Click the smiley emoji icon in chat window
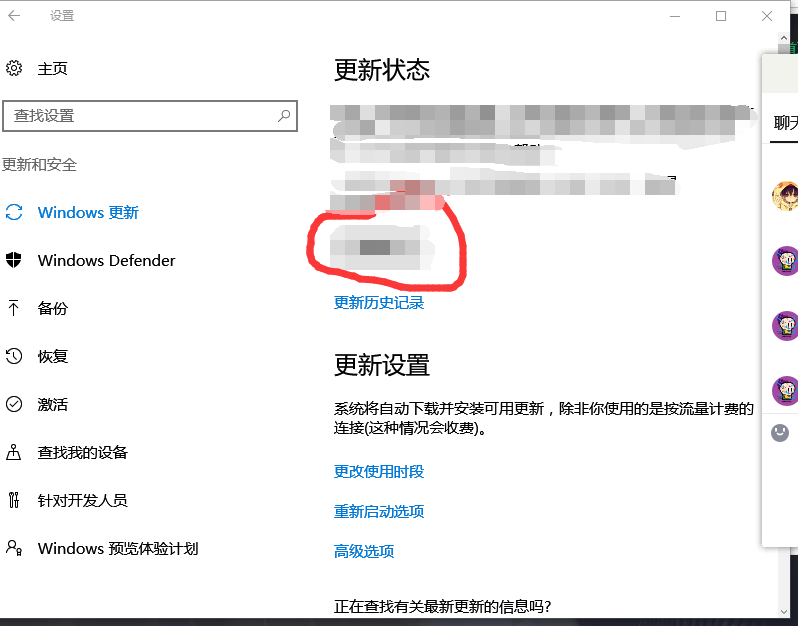 coord(780,433)
